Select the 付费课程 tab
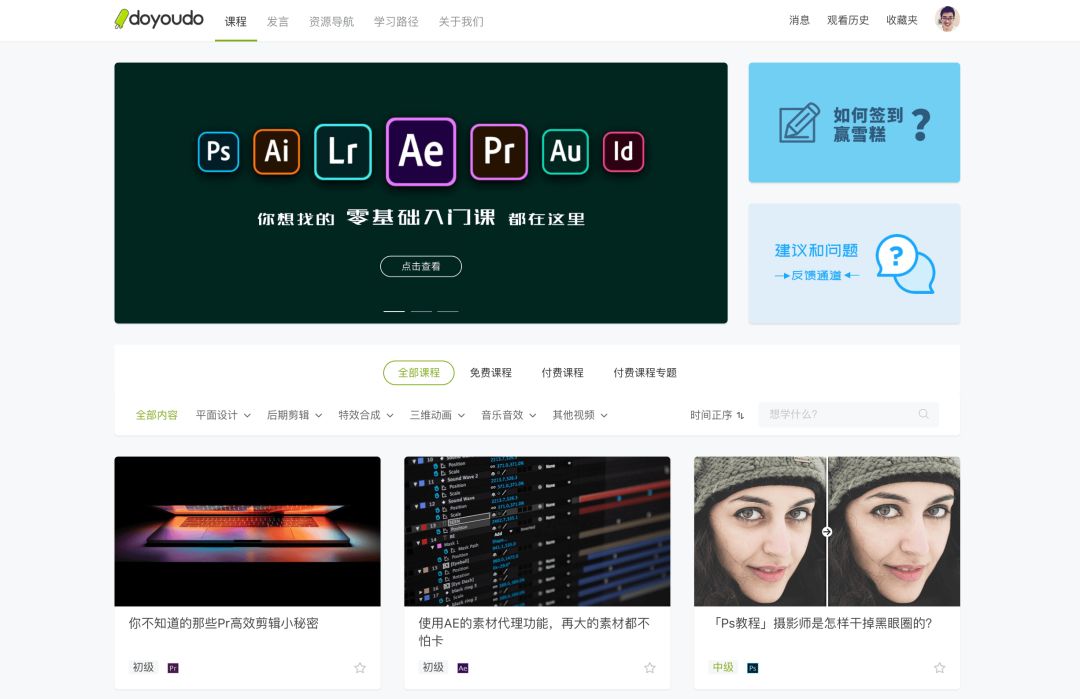 tap(562, 373)
